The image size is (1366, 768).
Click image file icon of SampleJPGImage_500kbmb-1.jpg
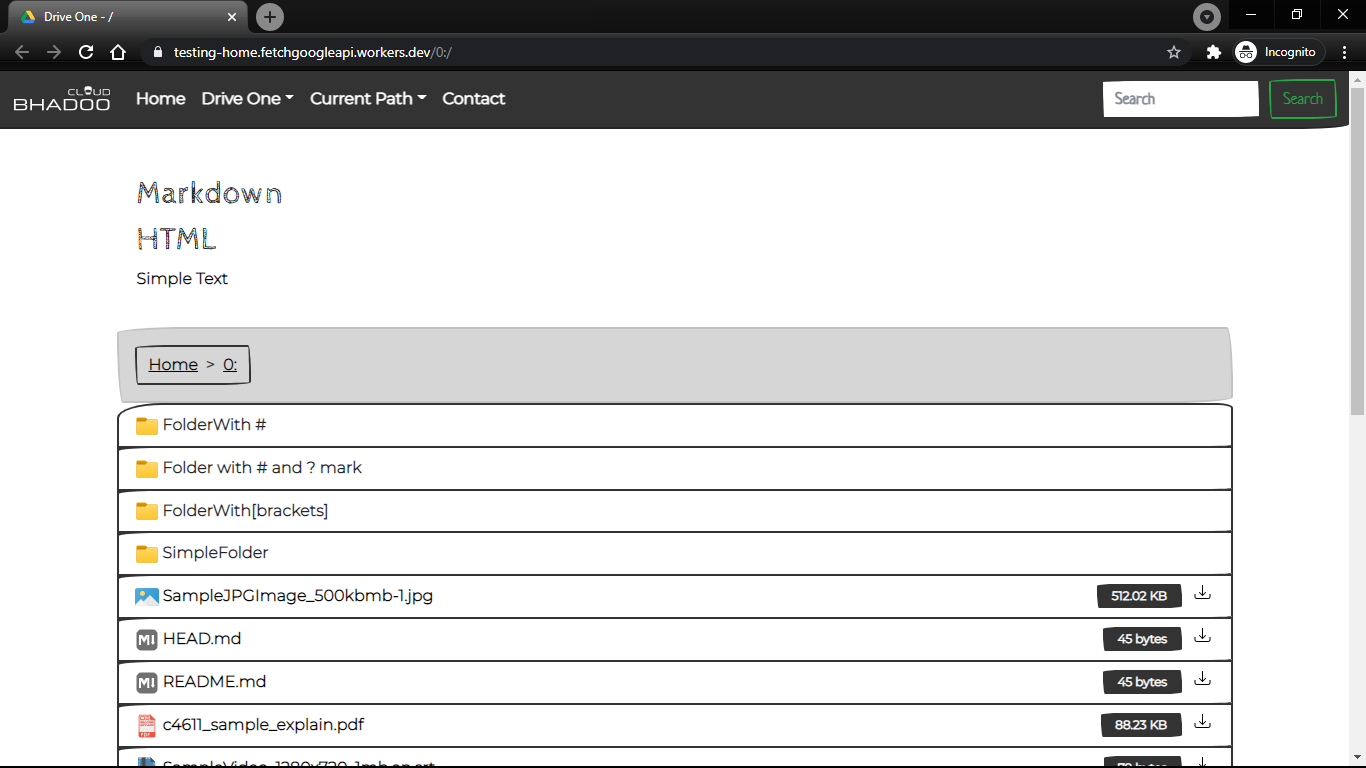pos(147,597)
